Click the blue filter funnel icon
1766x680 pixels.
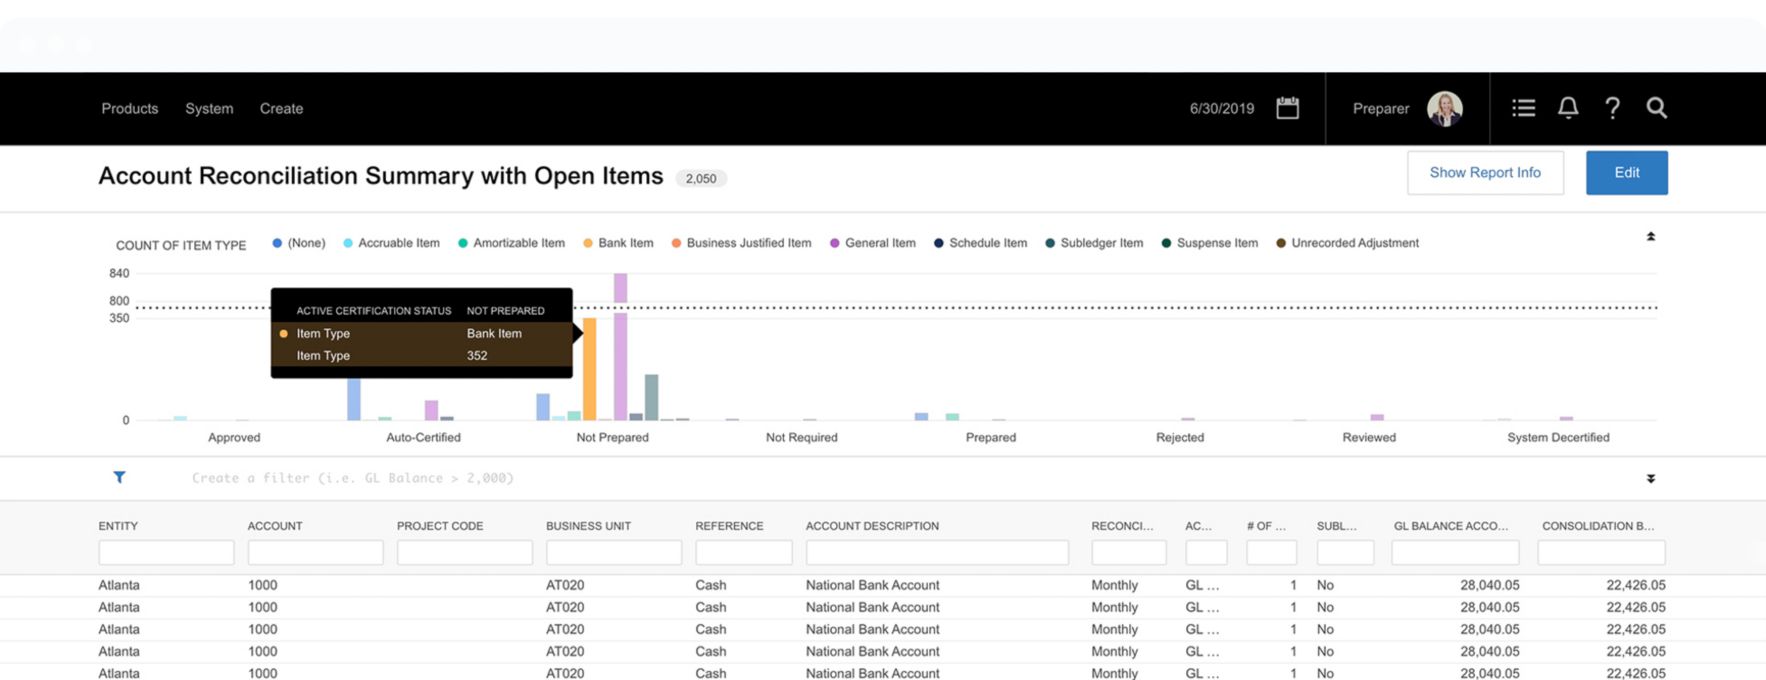(119, 478)
